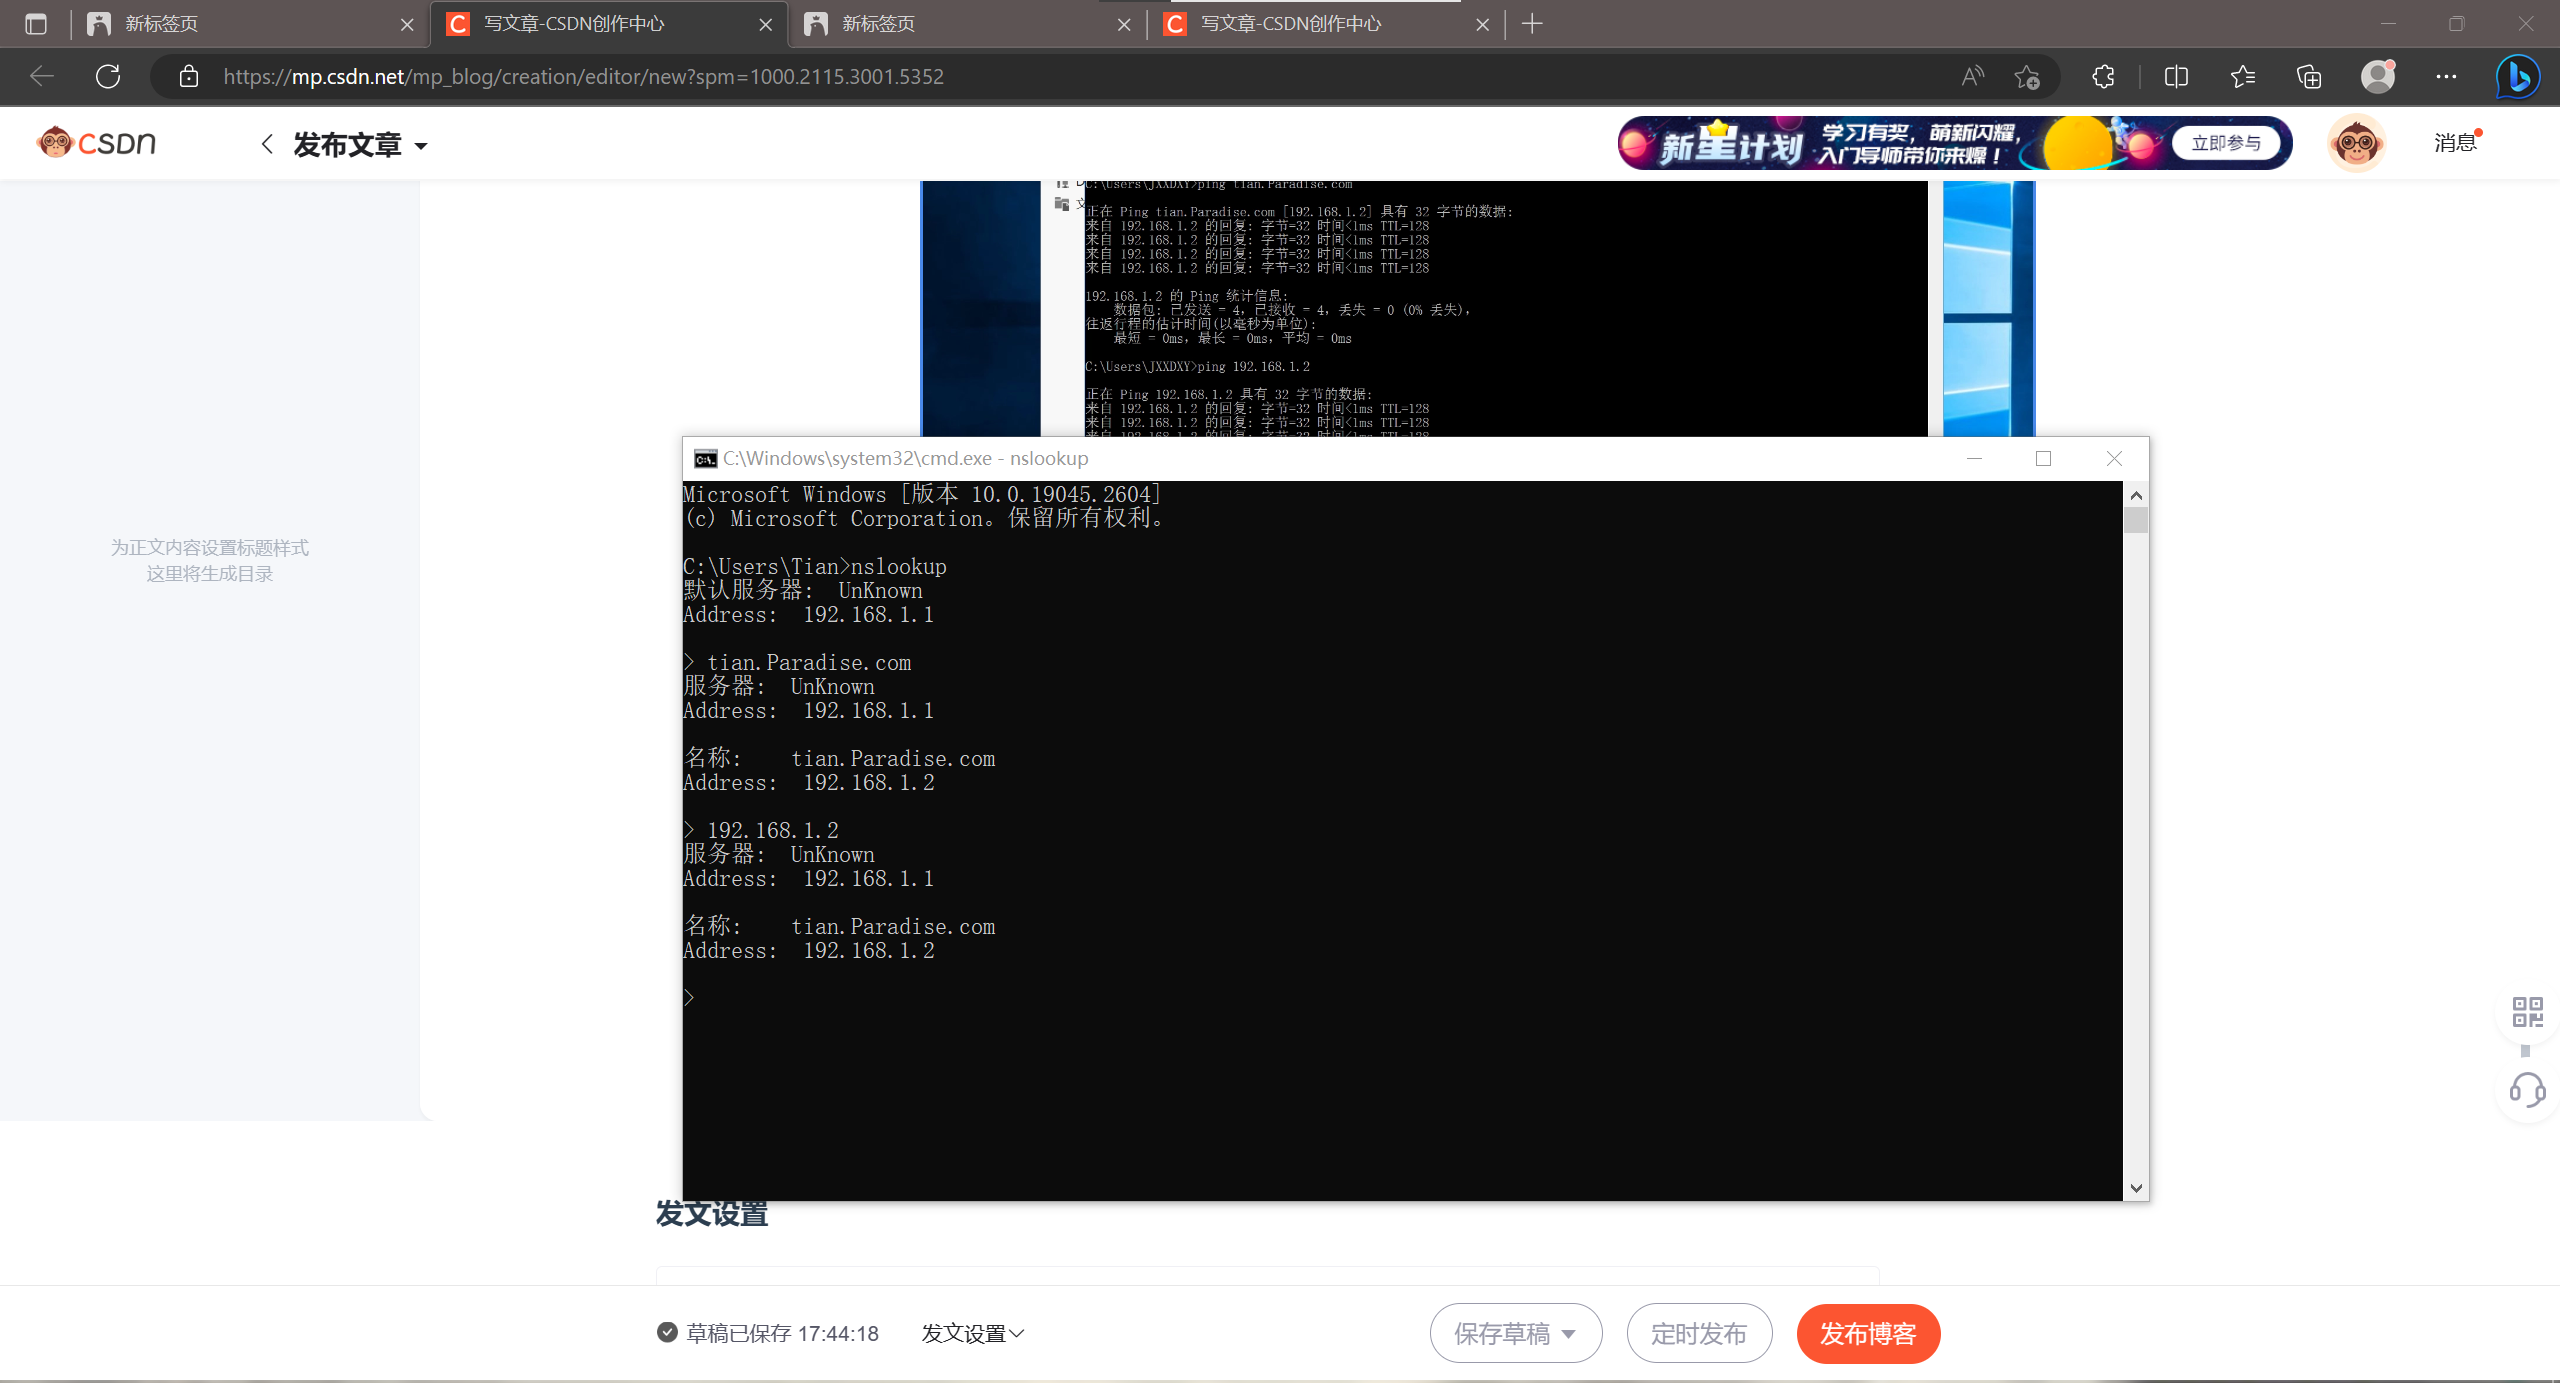The height and width of the screenshot is (1383, 2560).
Task: Click the 发布博客 button
Action: [x=1867, y=1333]
